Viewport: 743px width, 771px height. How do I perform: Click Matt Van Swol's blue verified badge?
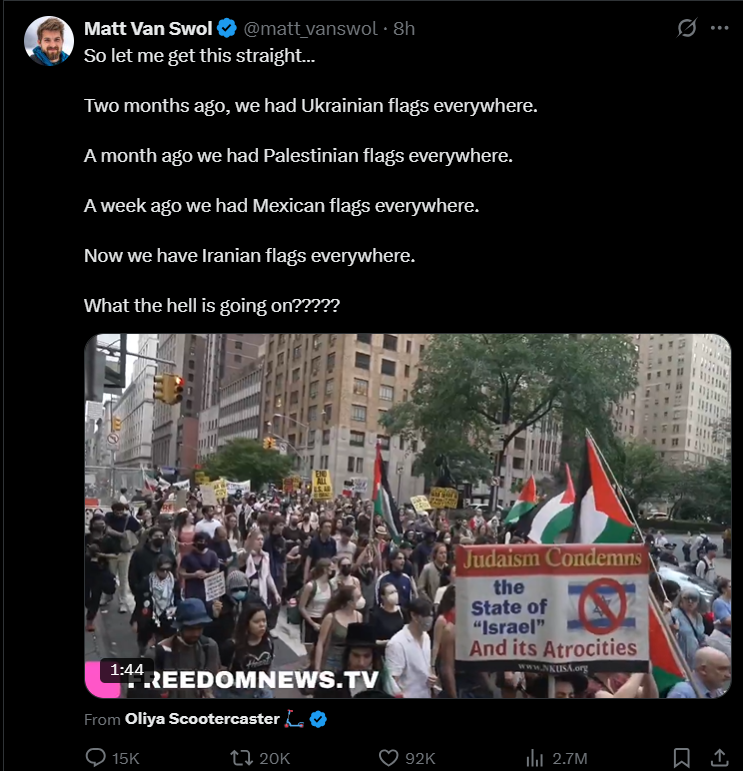[x=227, y=29]
